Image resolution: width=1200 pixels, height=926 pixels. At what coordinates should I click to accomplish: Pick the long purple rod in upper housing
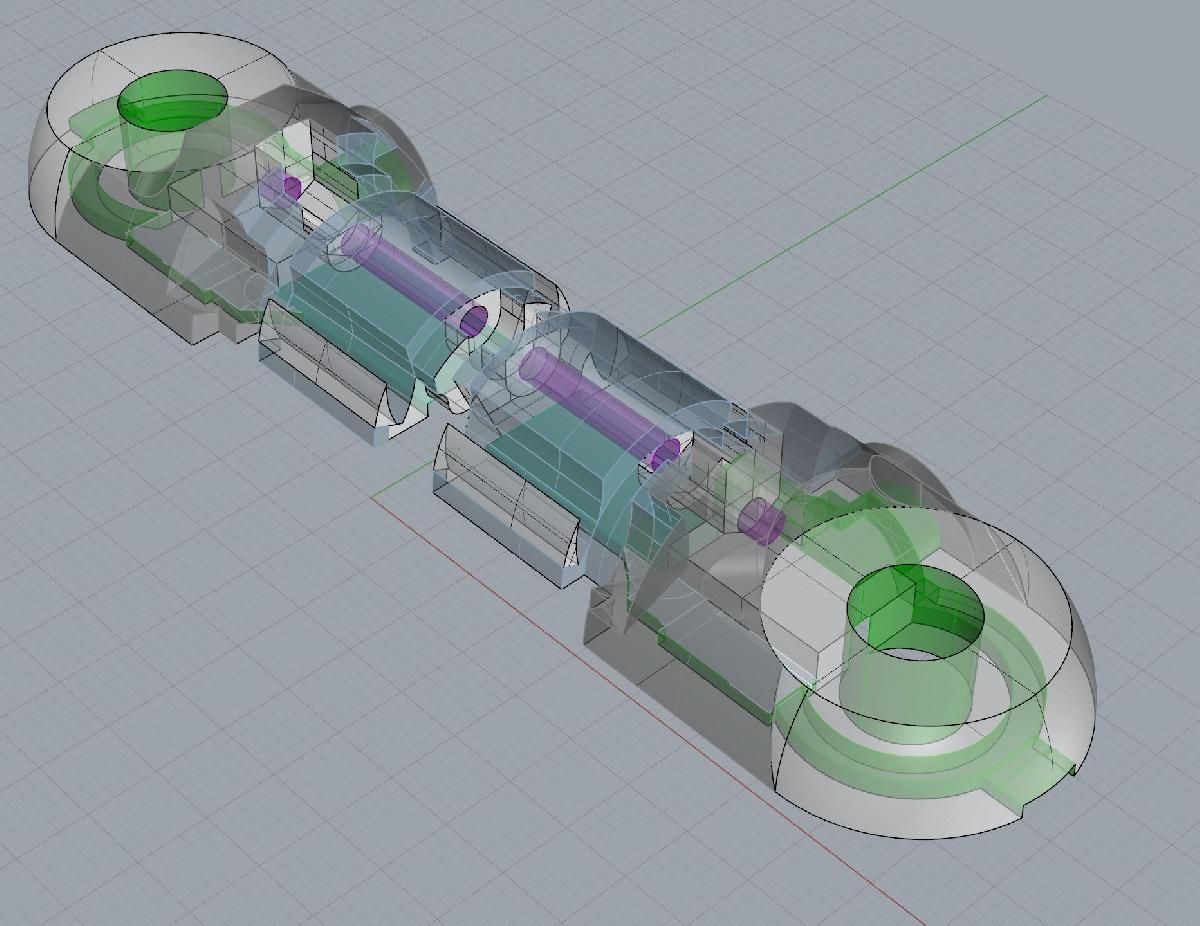(x=410, y=275)
